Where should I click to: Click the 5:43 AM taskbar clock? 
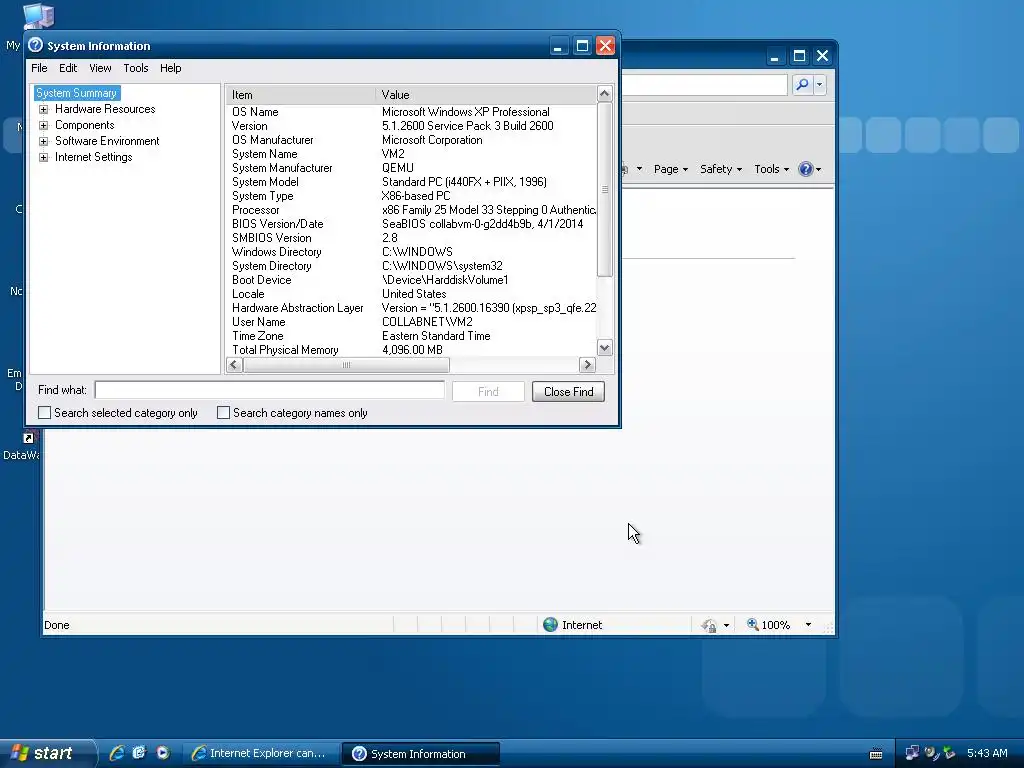pyautogui.click(x=987, y=753)
